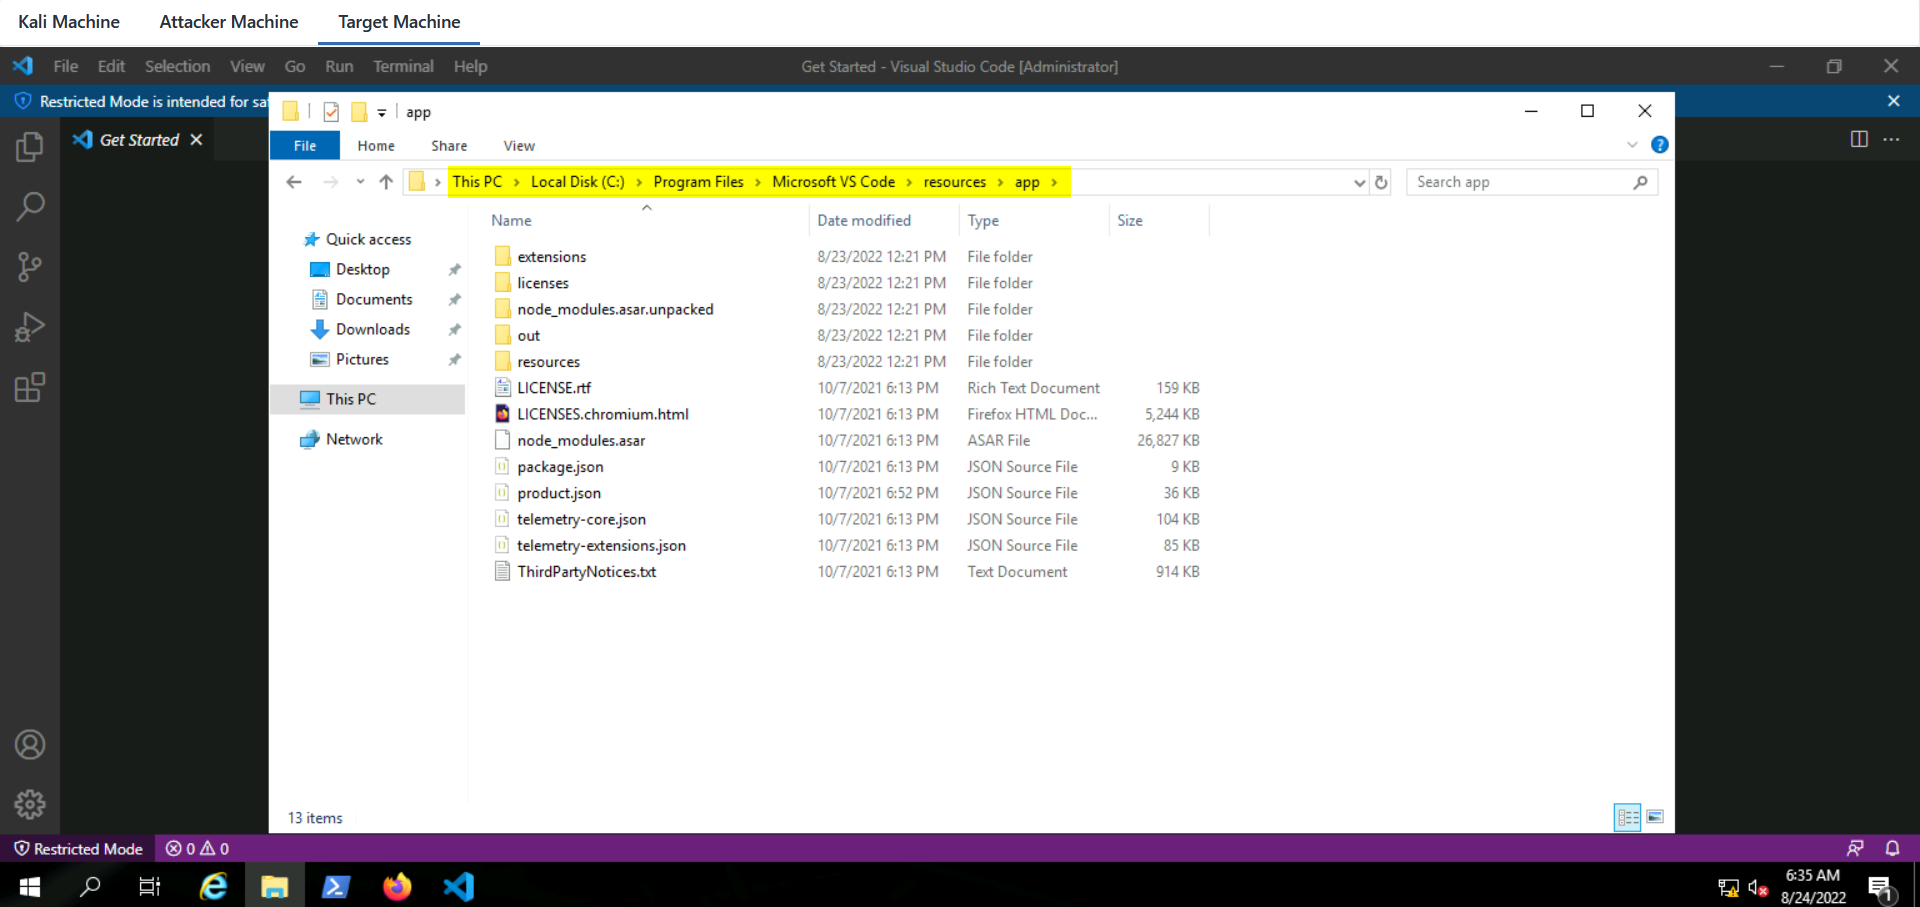1920x907 pixels.
Task: Click Program Files in address breadcrumb
Action: 698,182
